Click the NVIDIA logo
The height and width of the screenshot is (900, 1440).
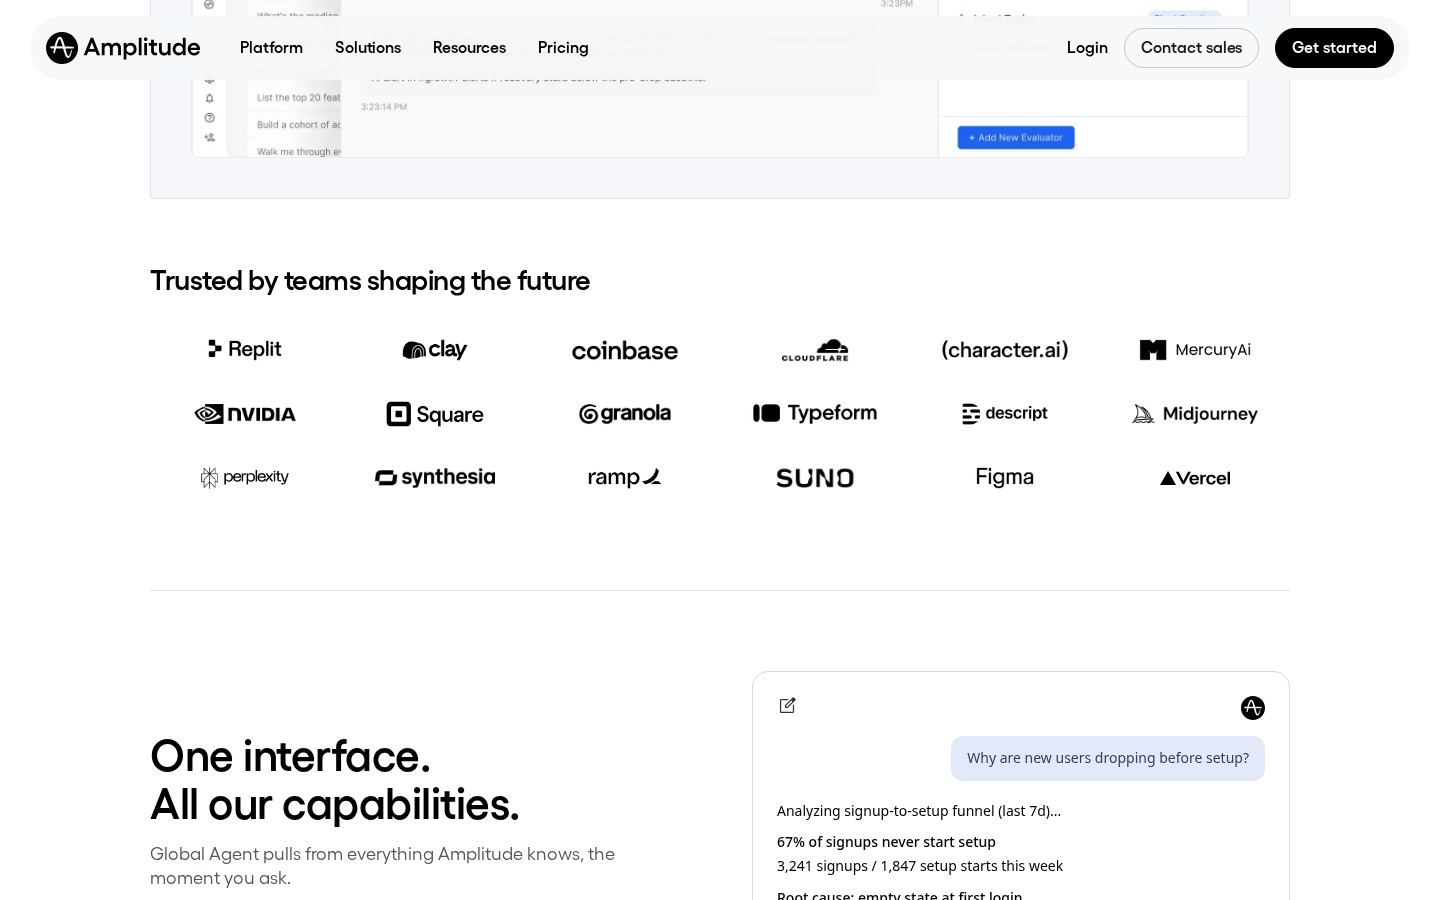(245, 414)
